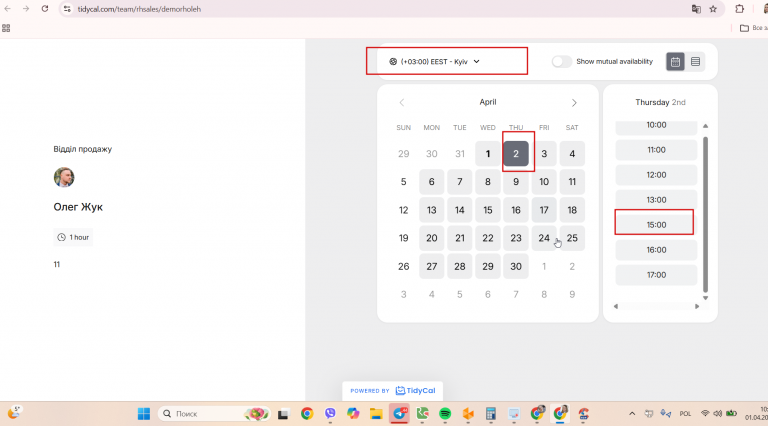Open the apps grid in bookmarks bar
Image resolution: width=768 pixels, height=426 pixels.
pyautogui.click(x=6, y=28)
